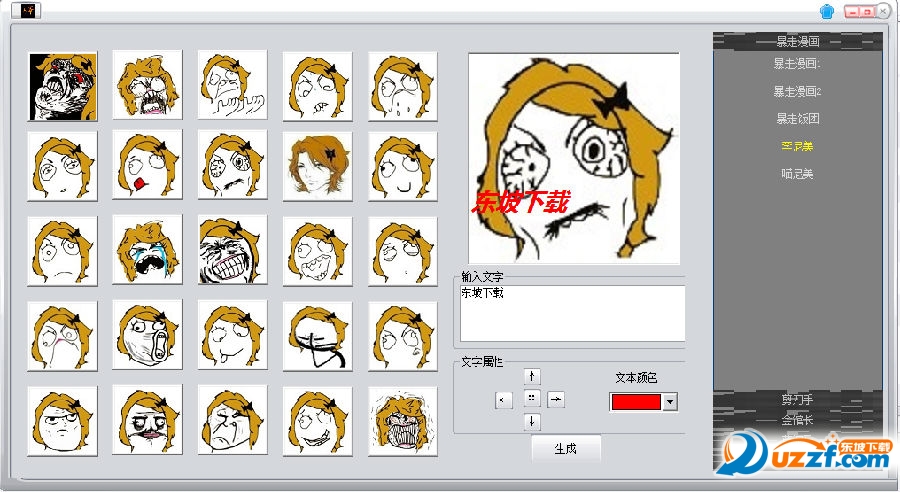This screenshot has width=900, height=492.
Task: Select the yellow 王尼美 entry
Action: [x=797, y=146]
